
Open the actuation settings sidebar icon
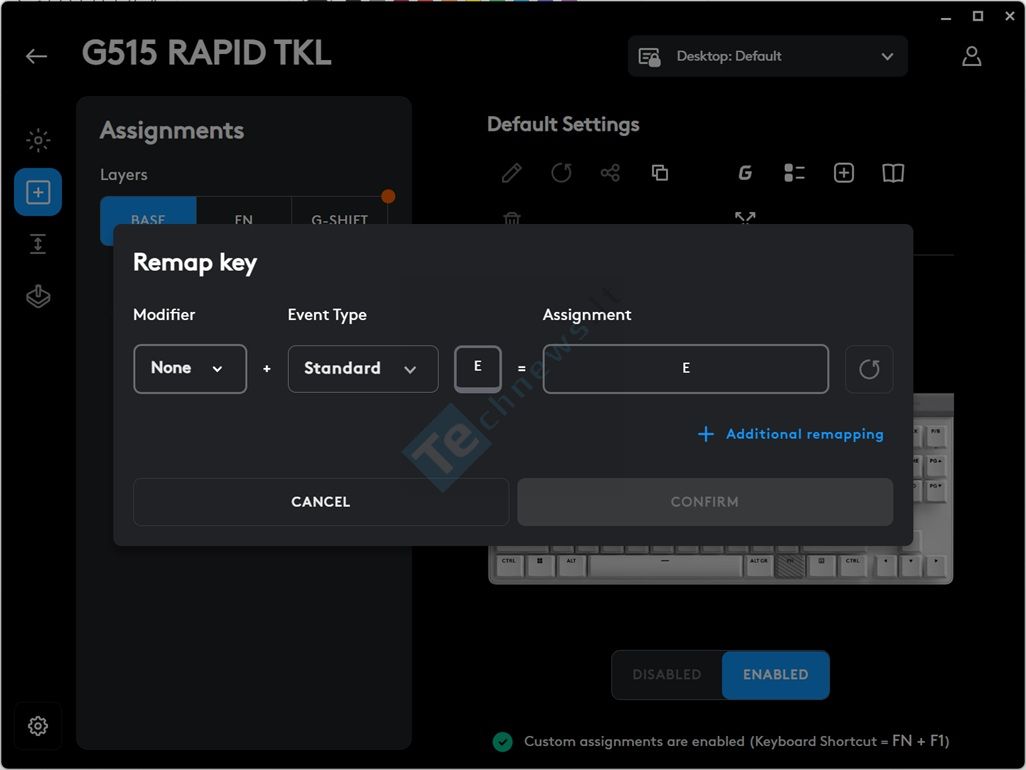tap(38, 244)
